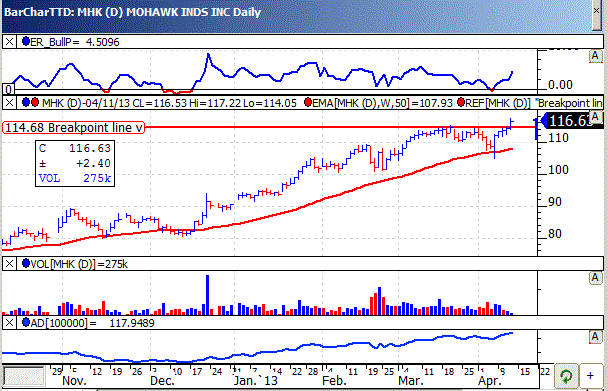Screen dimensions: 608x391
Task: Click the green refresh arrow button
Action: coord(567,375)
